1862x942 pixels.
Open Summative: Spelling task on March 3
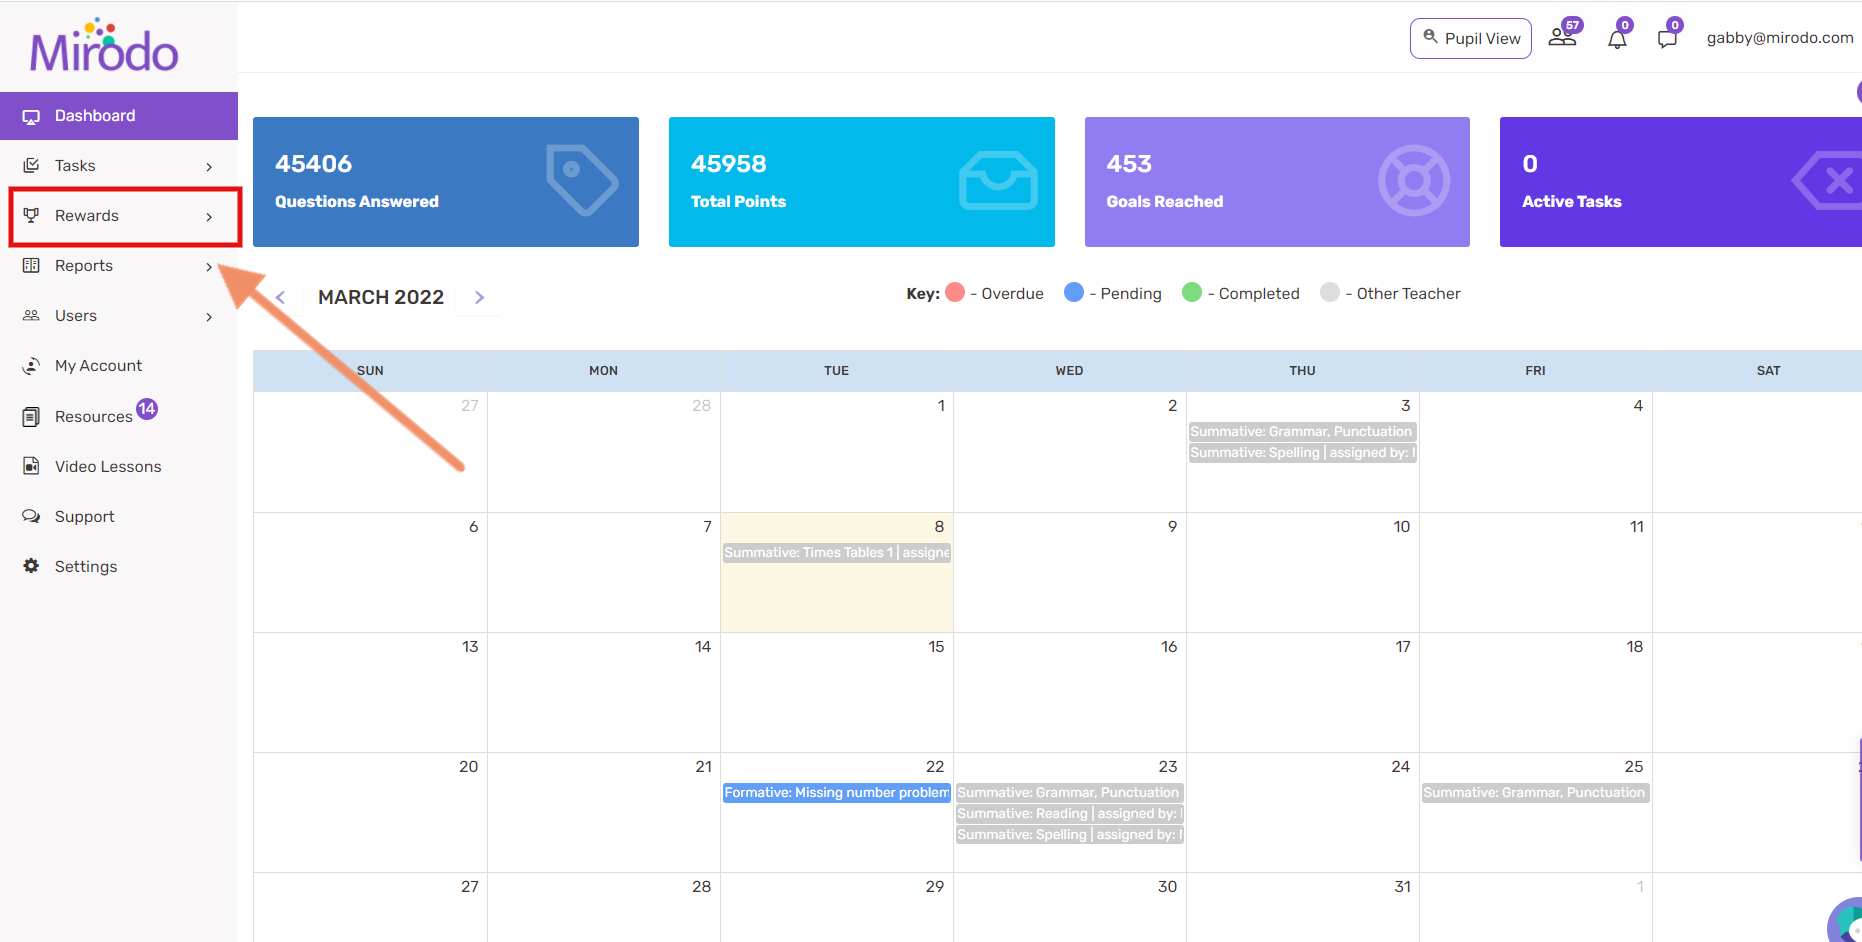point(1303,453)
